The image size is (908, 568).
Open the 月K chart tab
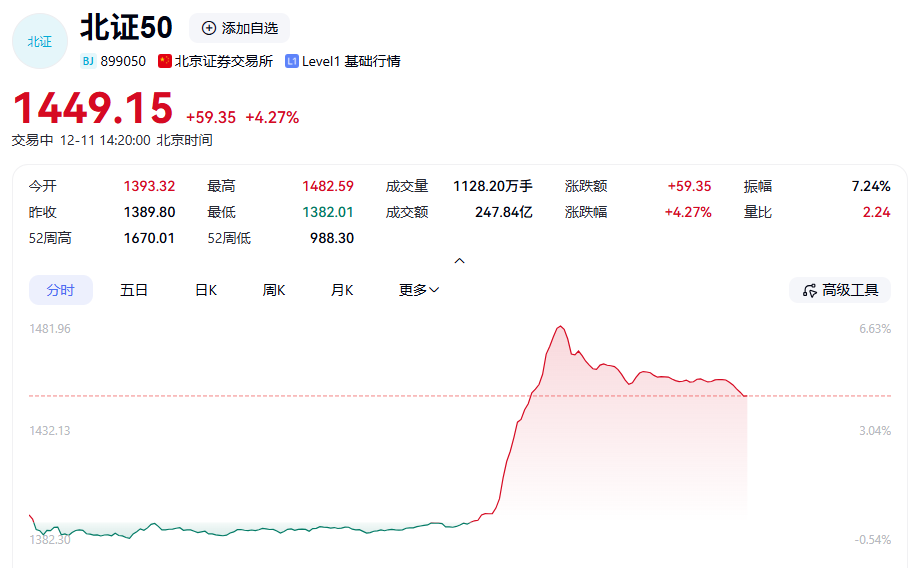click(x=342, y=290)
